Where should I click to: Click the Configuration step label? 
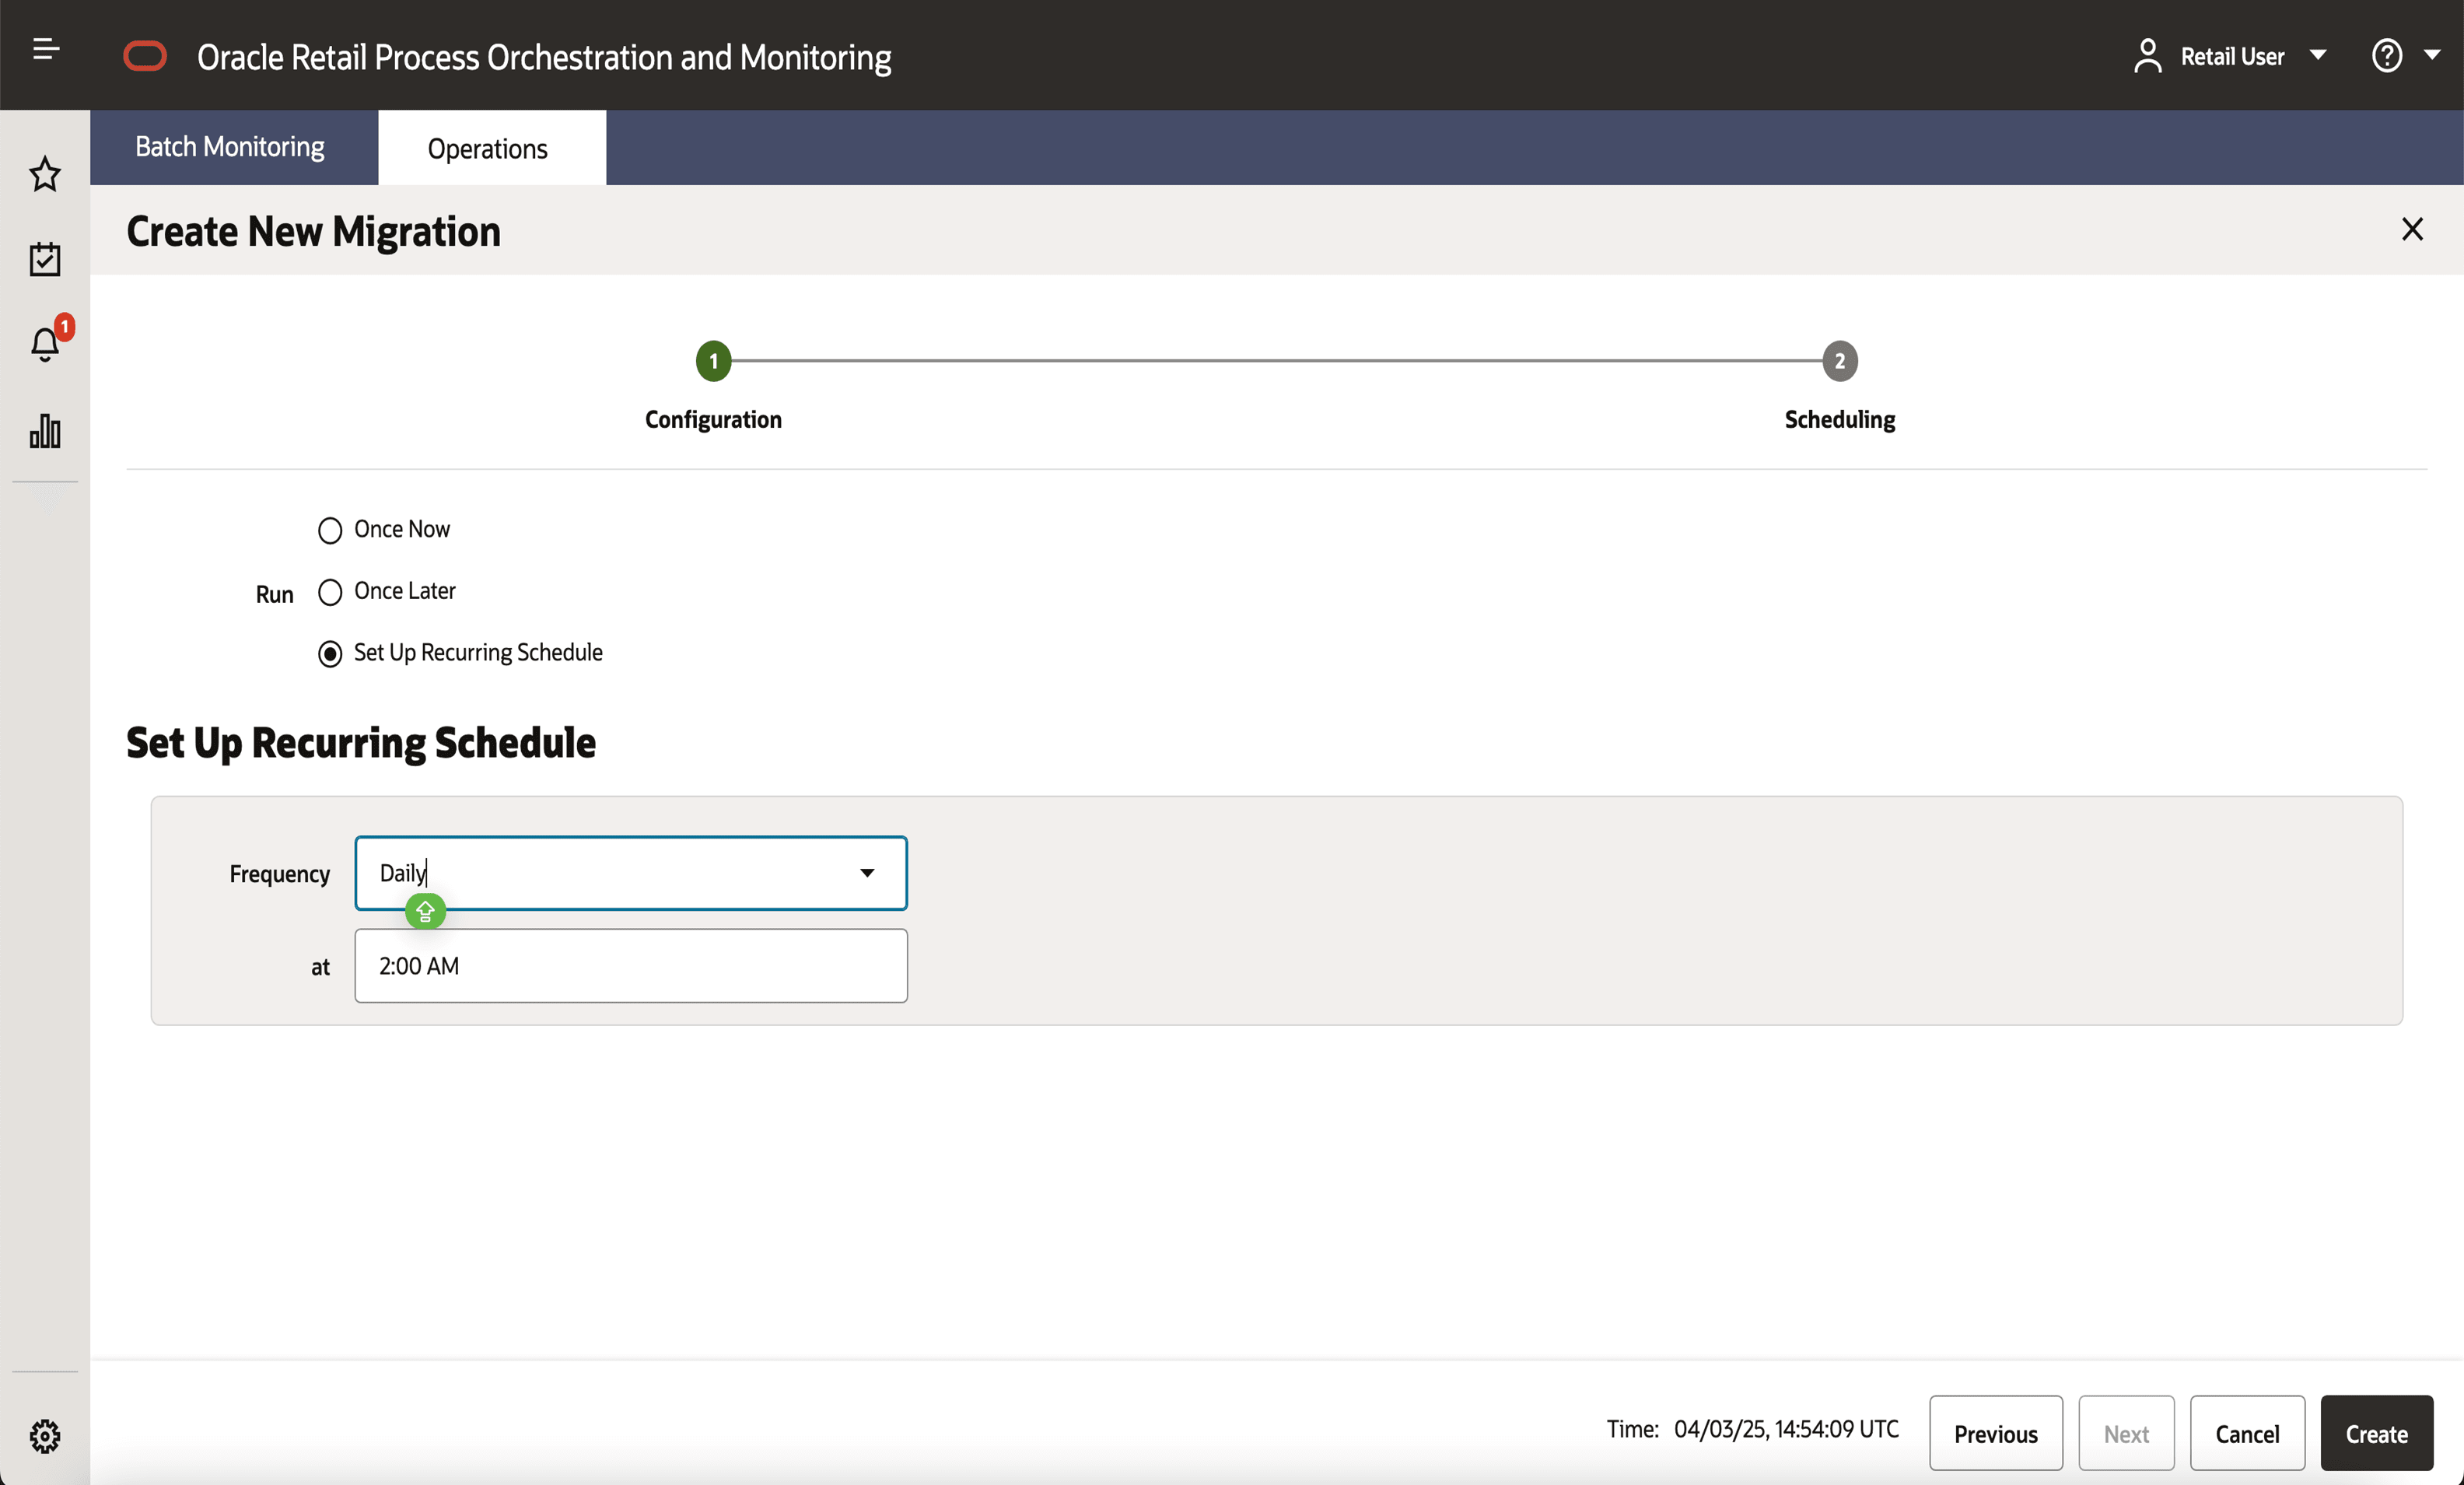click(x=713, y=419)
